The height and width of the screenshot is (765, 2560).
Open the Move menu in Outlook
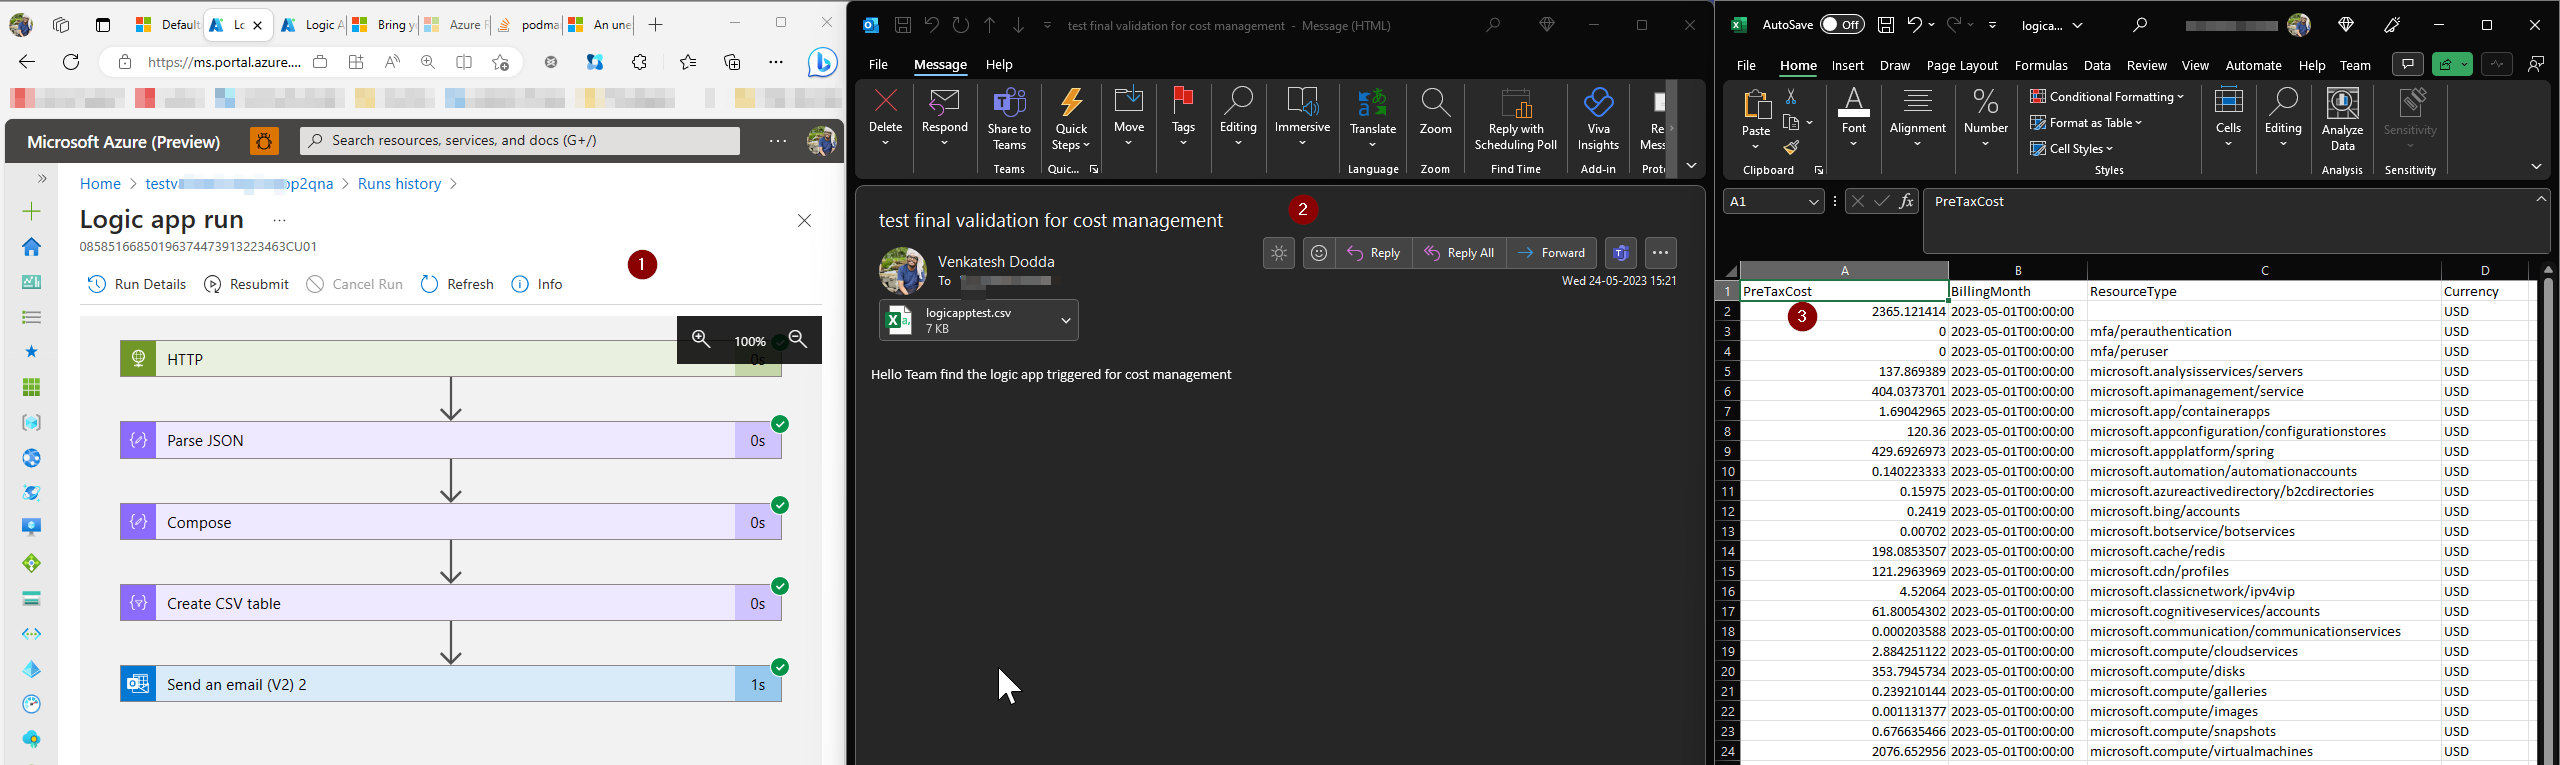pos(1129,116)
